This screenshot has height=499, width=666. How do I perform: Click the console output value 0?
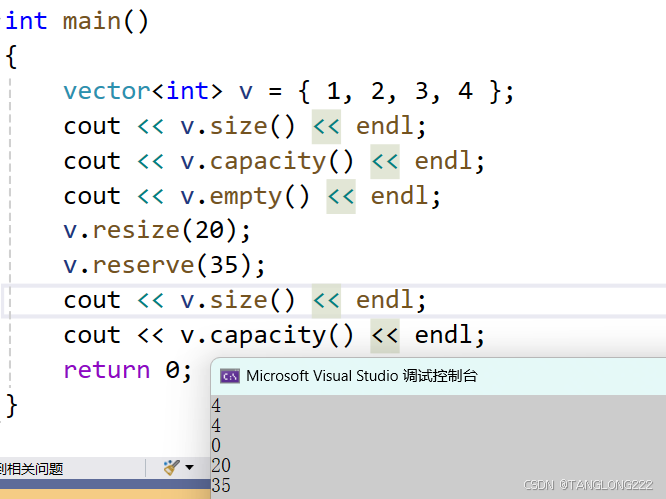(x=216, y=445)
